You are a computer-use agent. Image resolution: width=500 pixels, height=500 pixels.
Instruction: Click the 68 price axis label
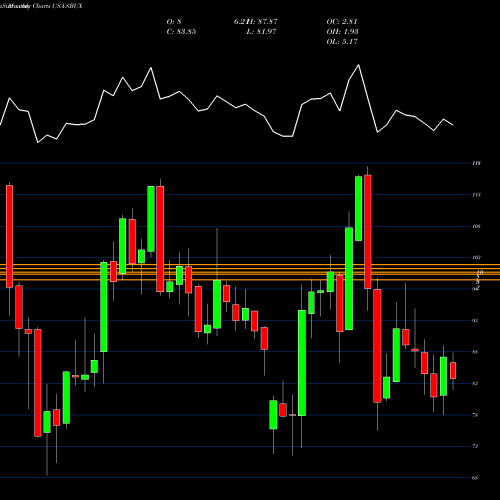tap(475, 478)
